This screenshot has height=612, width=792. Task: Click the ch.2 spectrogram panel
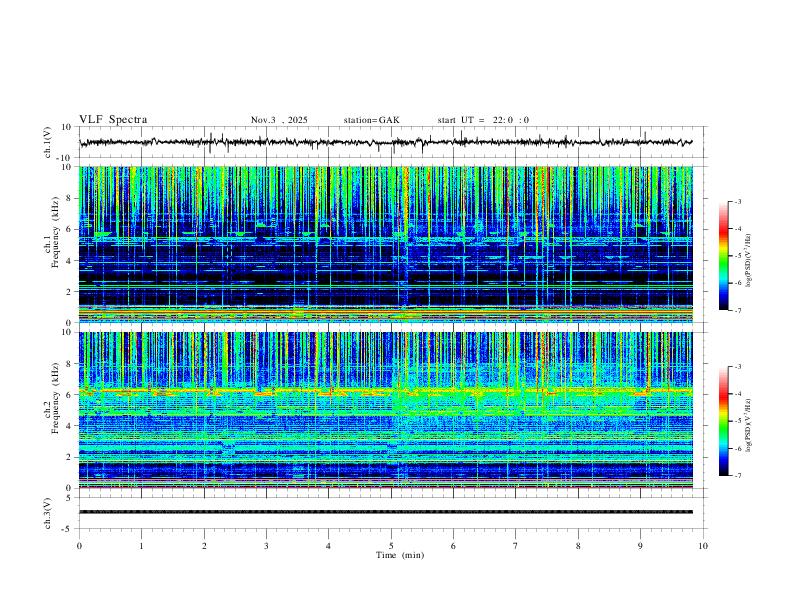[386, 410]
